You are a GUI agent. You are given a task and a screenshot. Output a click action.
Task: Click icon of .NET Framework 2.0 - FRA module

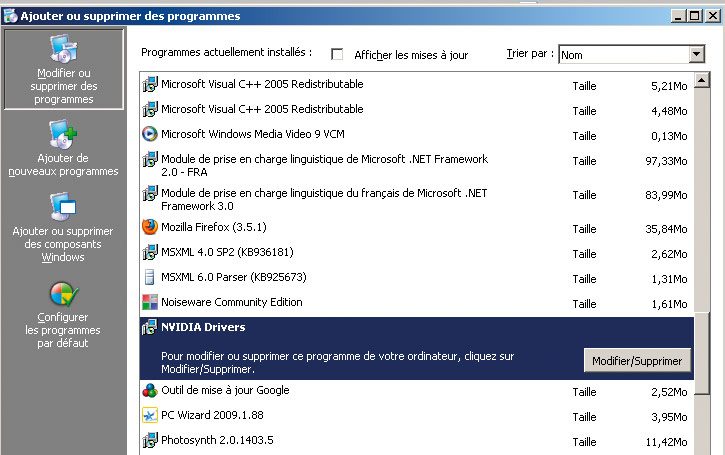(150, 159)
